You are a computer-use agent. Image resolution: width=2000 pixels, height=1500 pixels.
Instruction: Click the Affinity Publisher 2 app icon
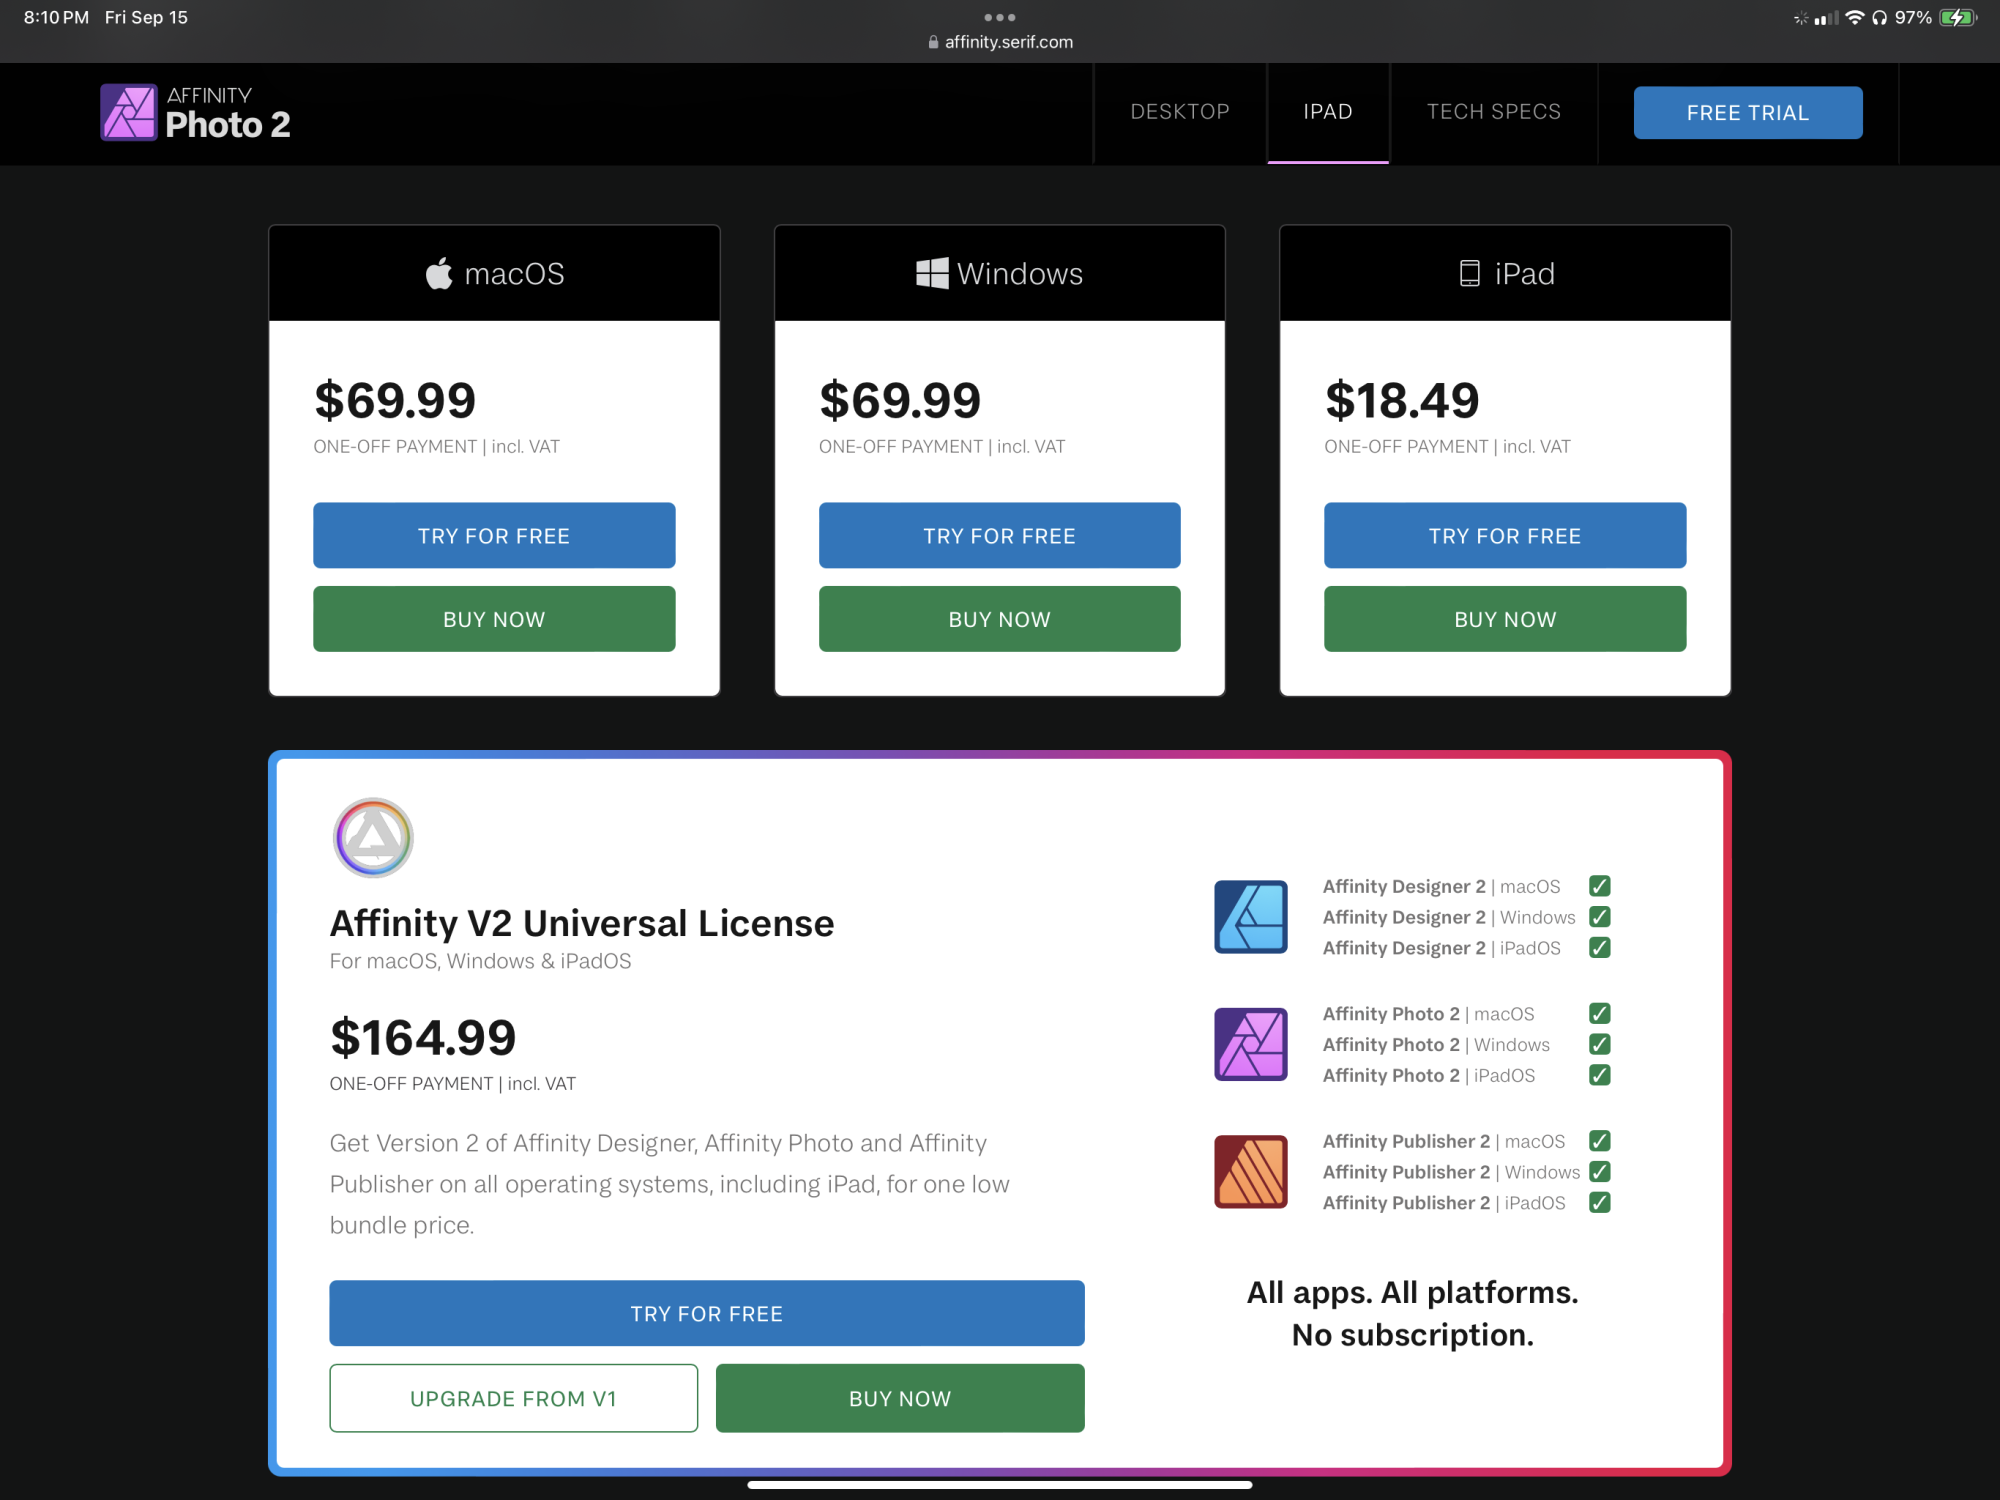click(x=1250, y=1171)
